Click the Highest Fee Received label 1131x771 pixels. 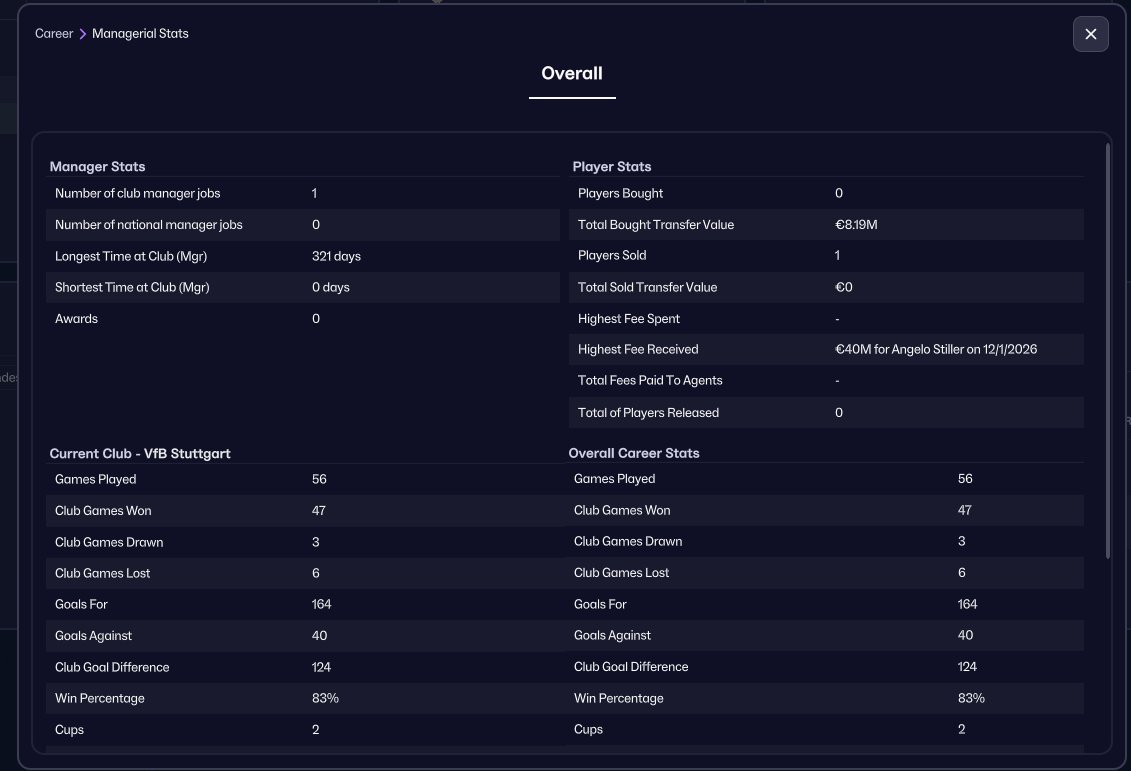(x=638, y=349)
